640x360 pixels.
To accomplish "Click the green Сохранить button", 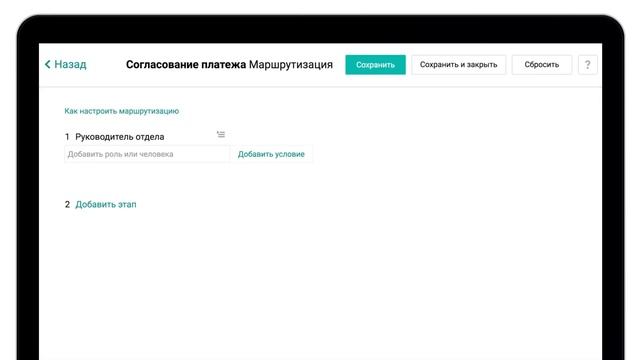I will tap(375, 65).
